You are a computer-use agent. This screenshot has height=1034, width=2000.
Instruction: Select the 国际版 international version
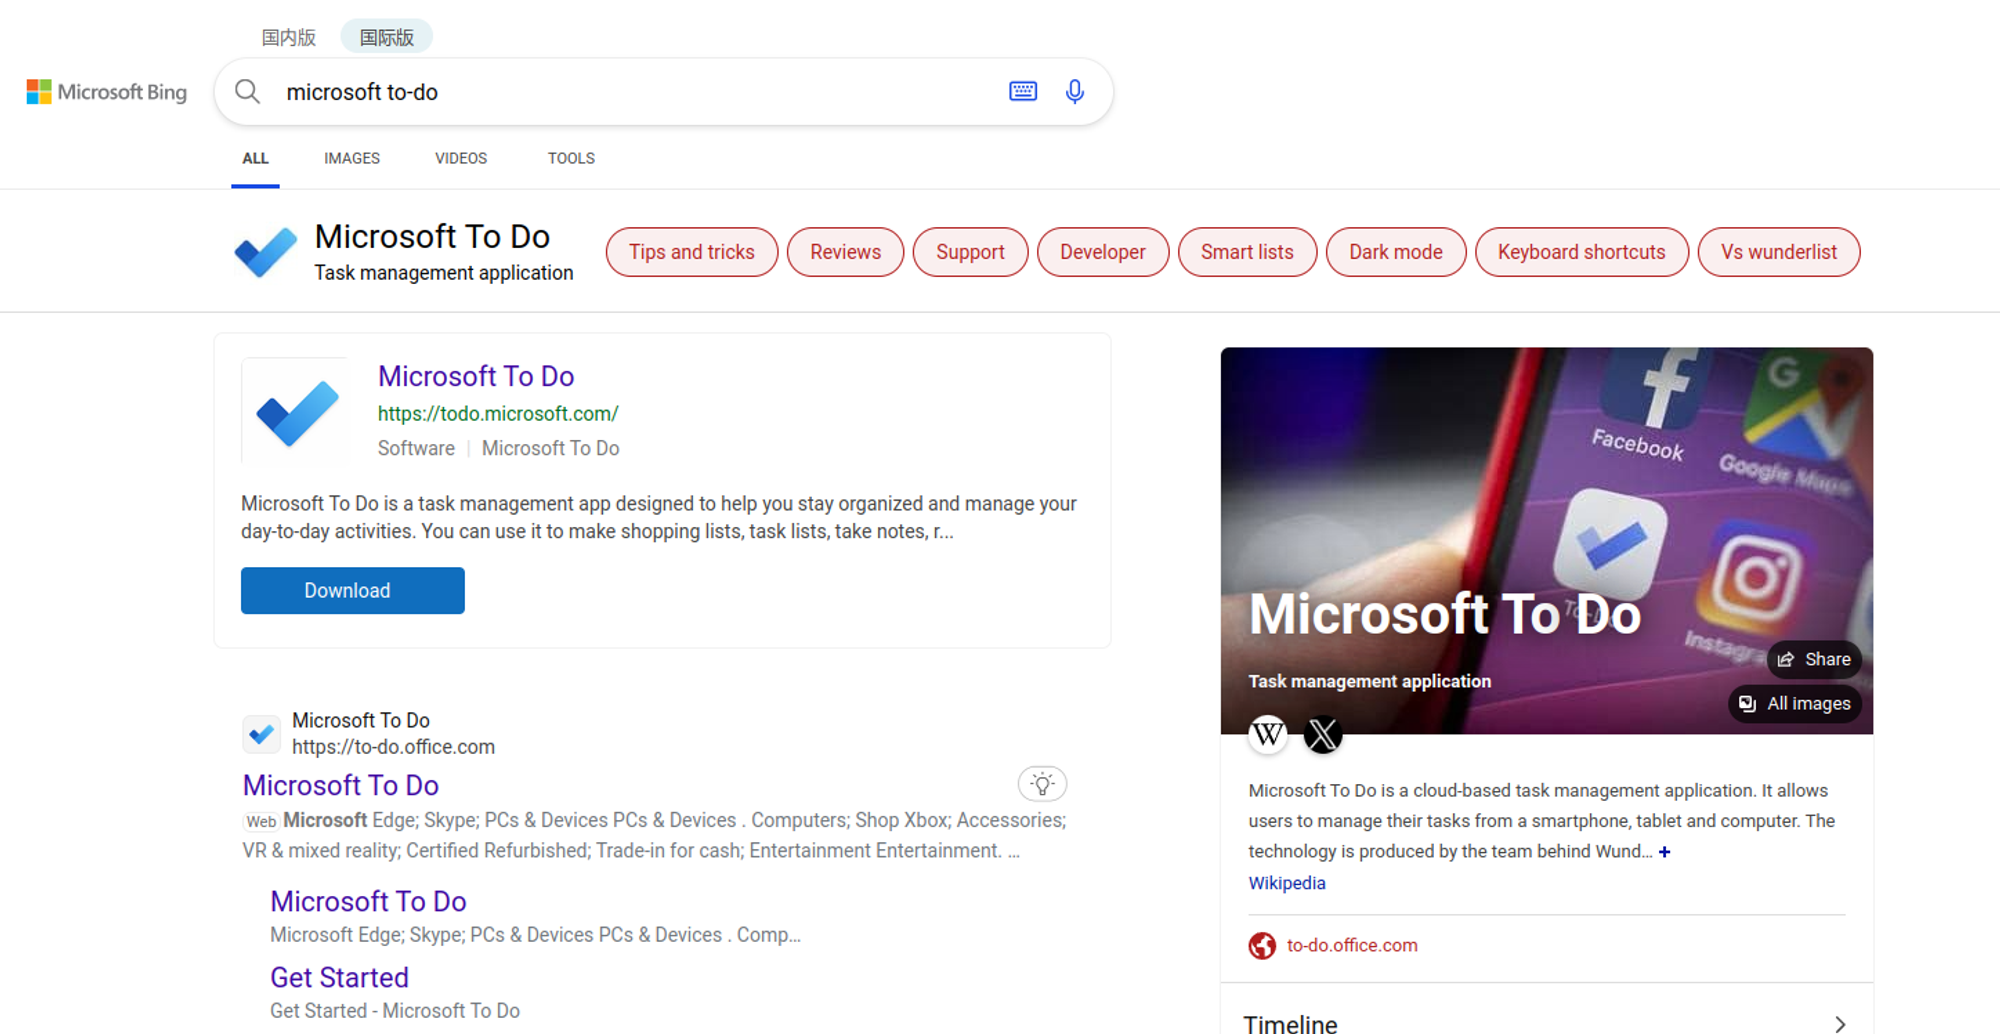(x=386, y=37)
